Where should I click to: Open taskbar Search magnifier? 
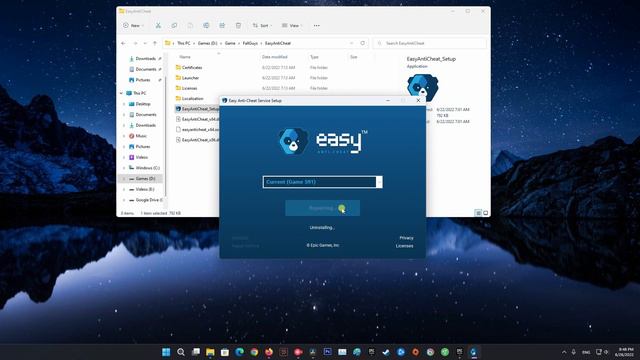tap(181, 352)
